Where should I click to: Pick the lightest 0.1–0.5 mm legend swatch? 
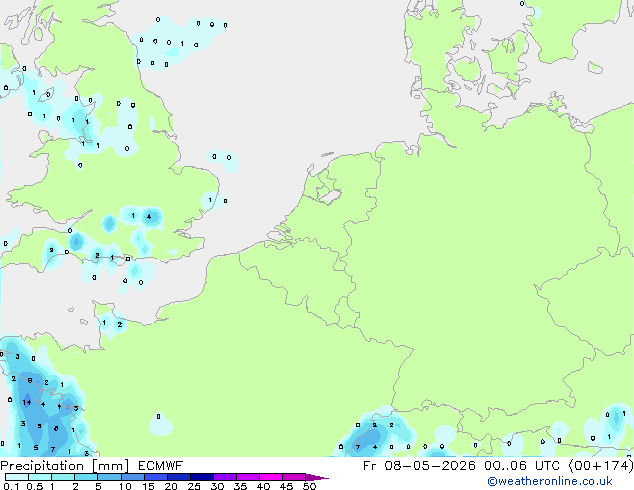(x=17, y=477)
